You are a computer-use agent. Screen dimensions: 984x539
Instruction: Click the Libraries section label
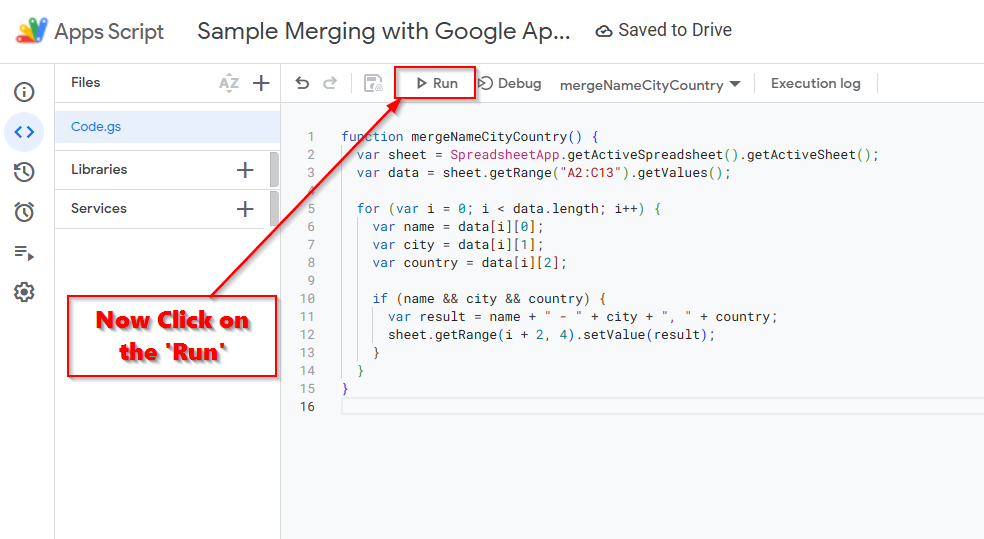tap(99, 169)
